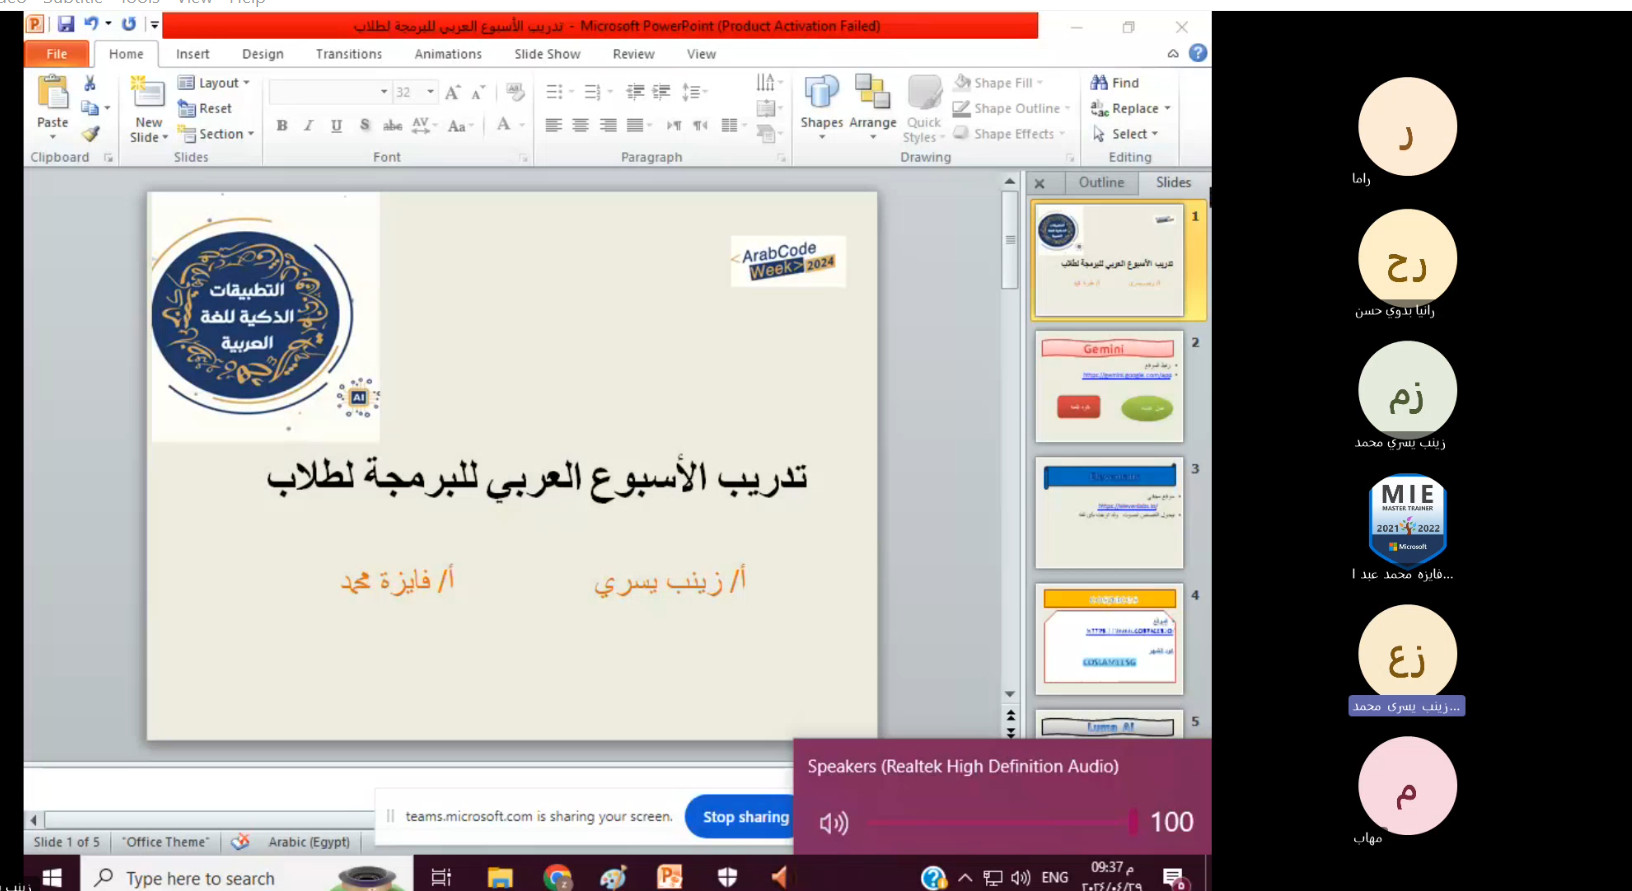1632x891 pixels.
Task: Toggle italic formatting
Action: 308,125
